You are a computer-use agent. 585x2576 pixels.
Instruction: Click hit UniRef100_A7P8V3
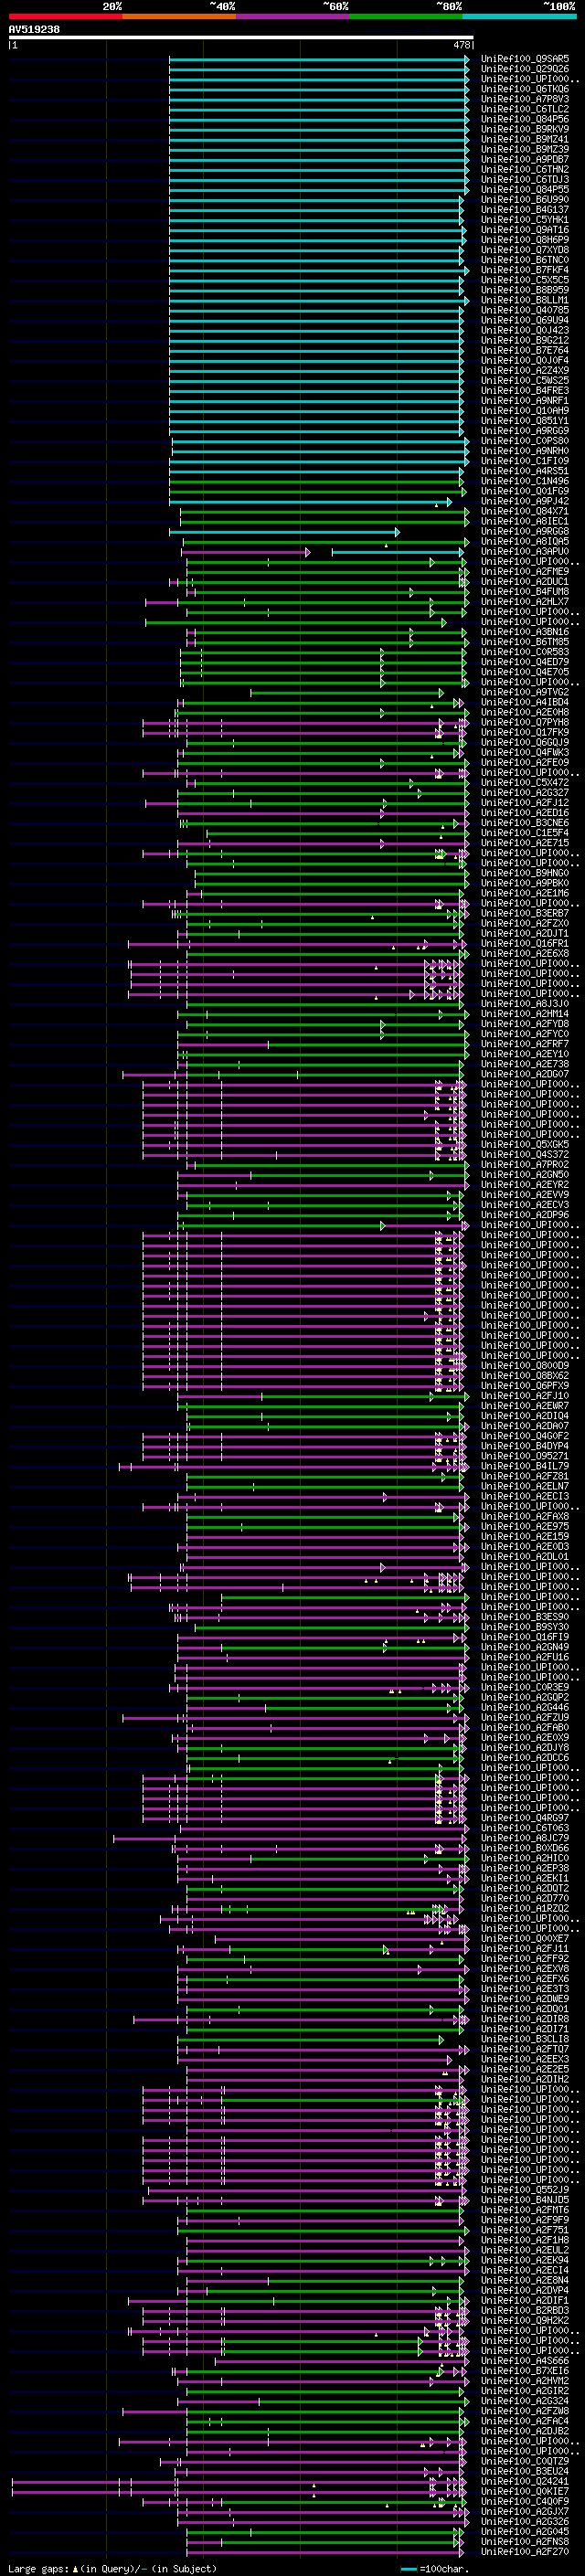pos(525,99)
